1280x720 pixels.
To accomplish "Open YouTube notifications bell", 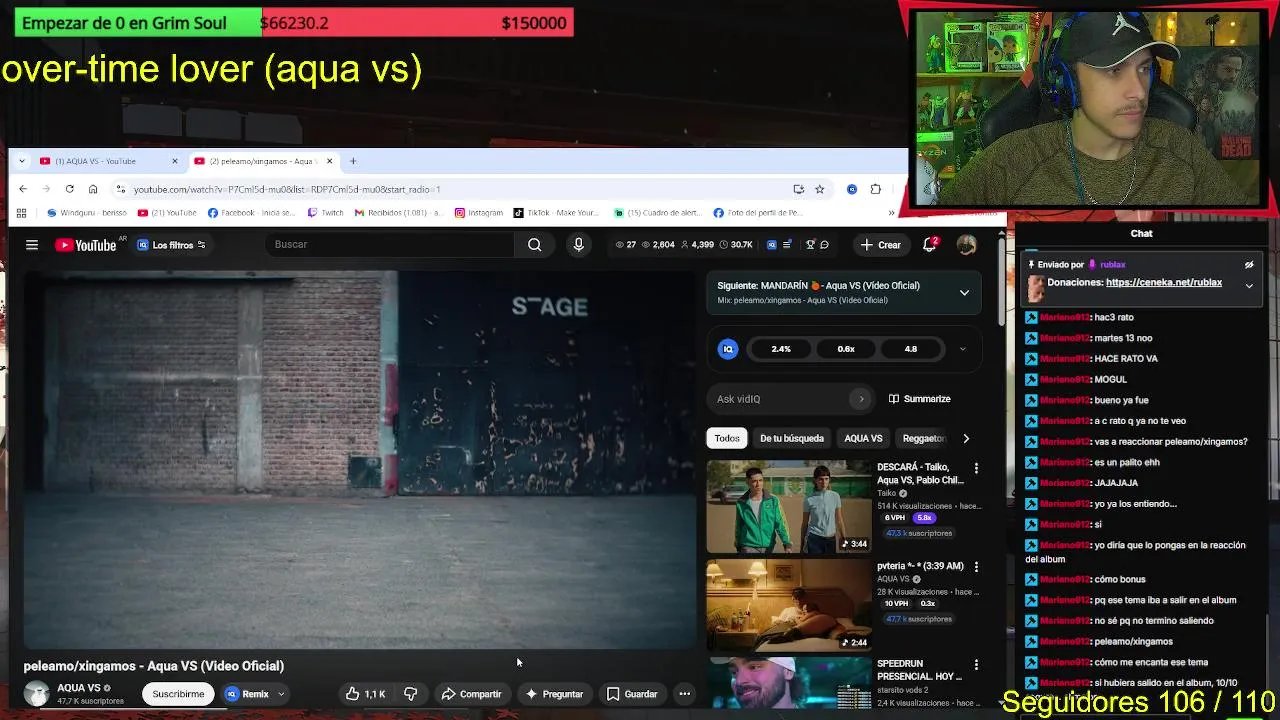I will (929, 245).
